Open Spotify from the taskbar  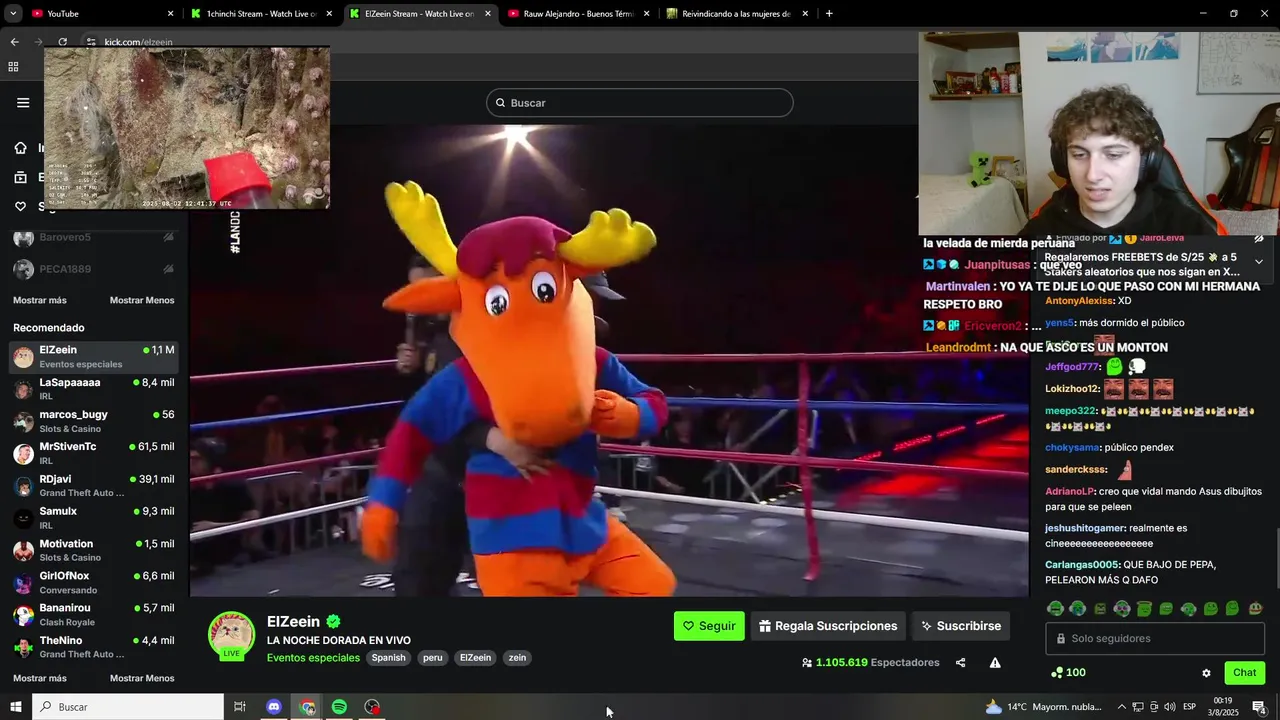click(339, 707)
